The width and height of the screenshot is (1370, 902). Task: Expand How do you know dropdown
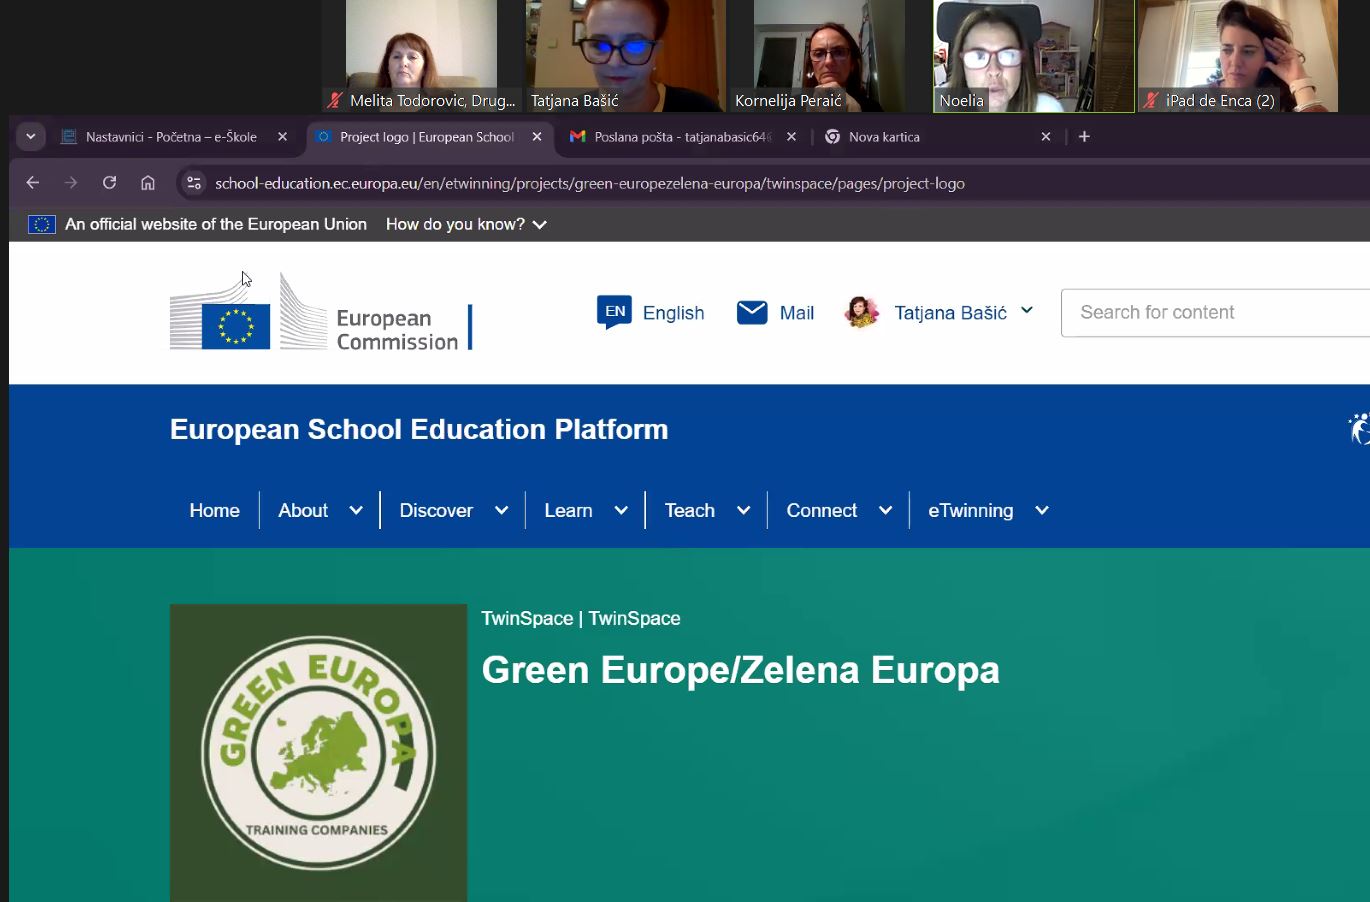(466, 224)
